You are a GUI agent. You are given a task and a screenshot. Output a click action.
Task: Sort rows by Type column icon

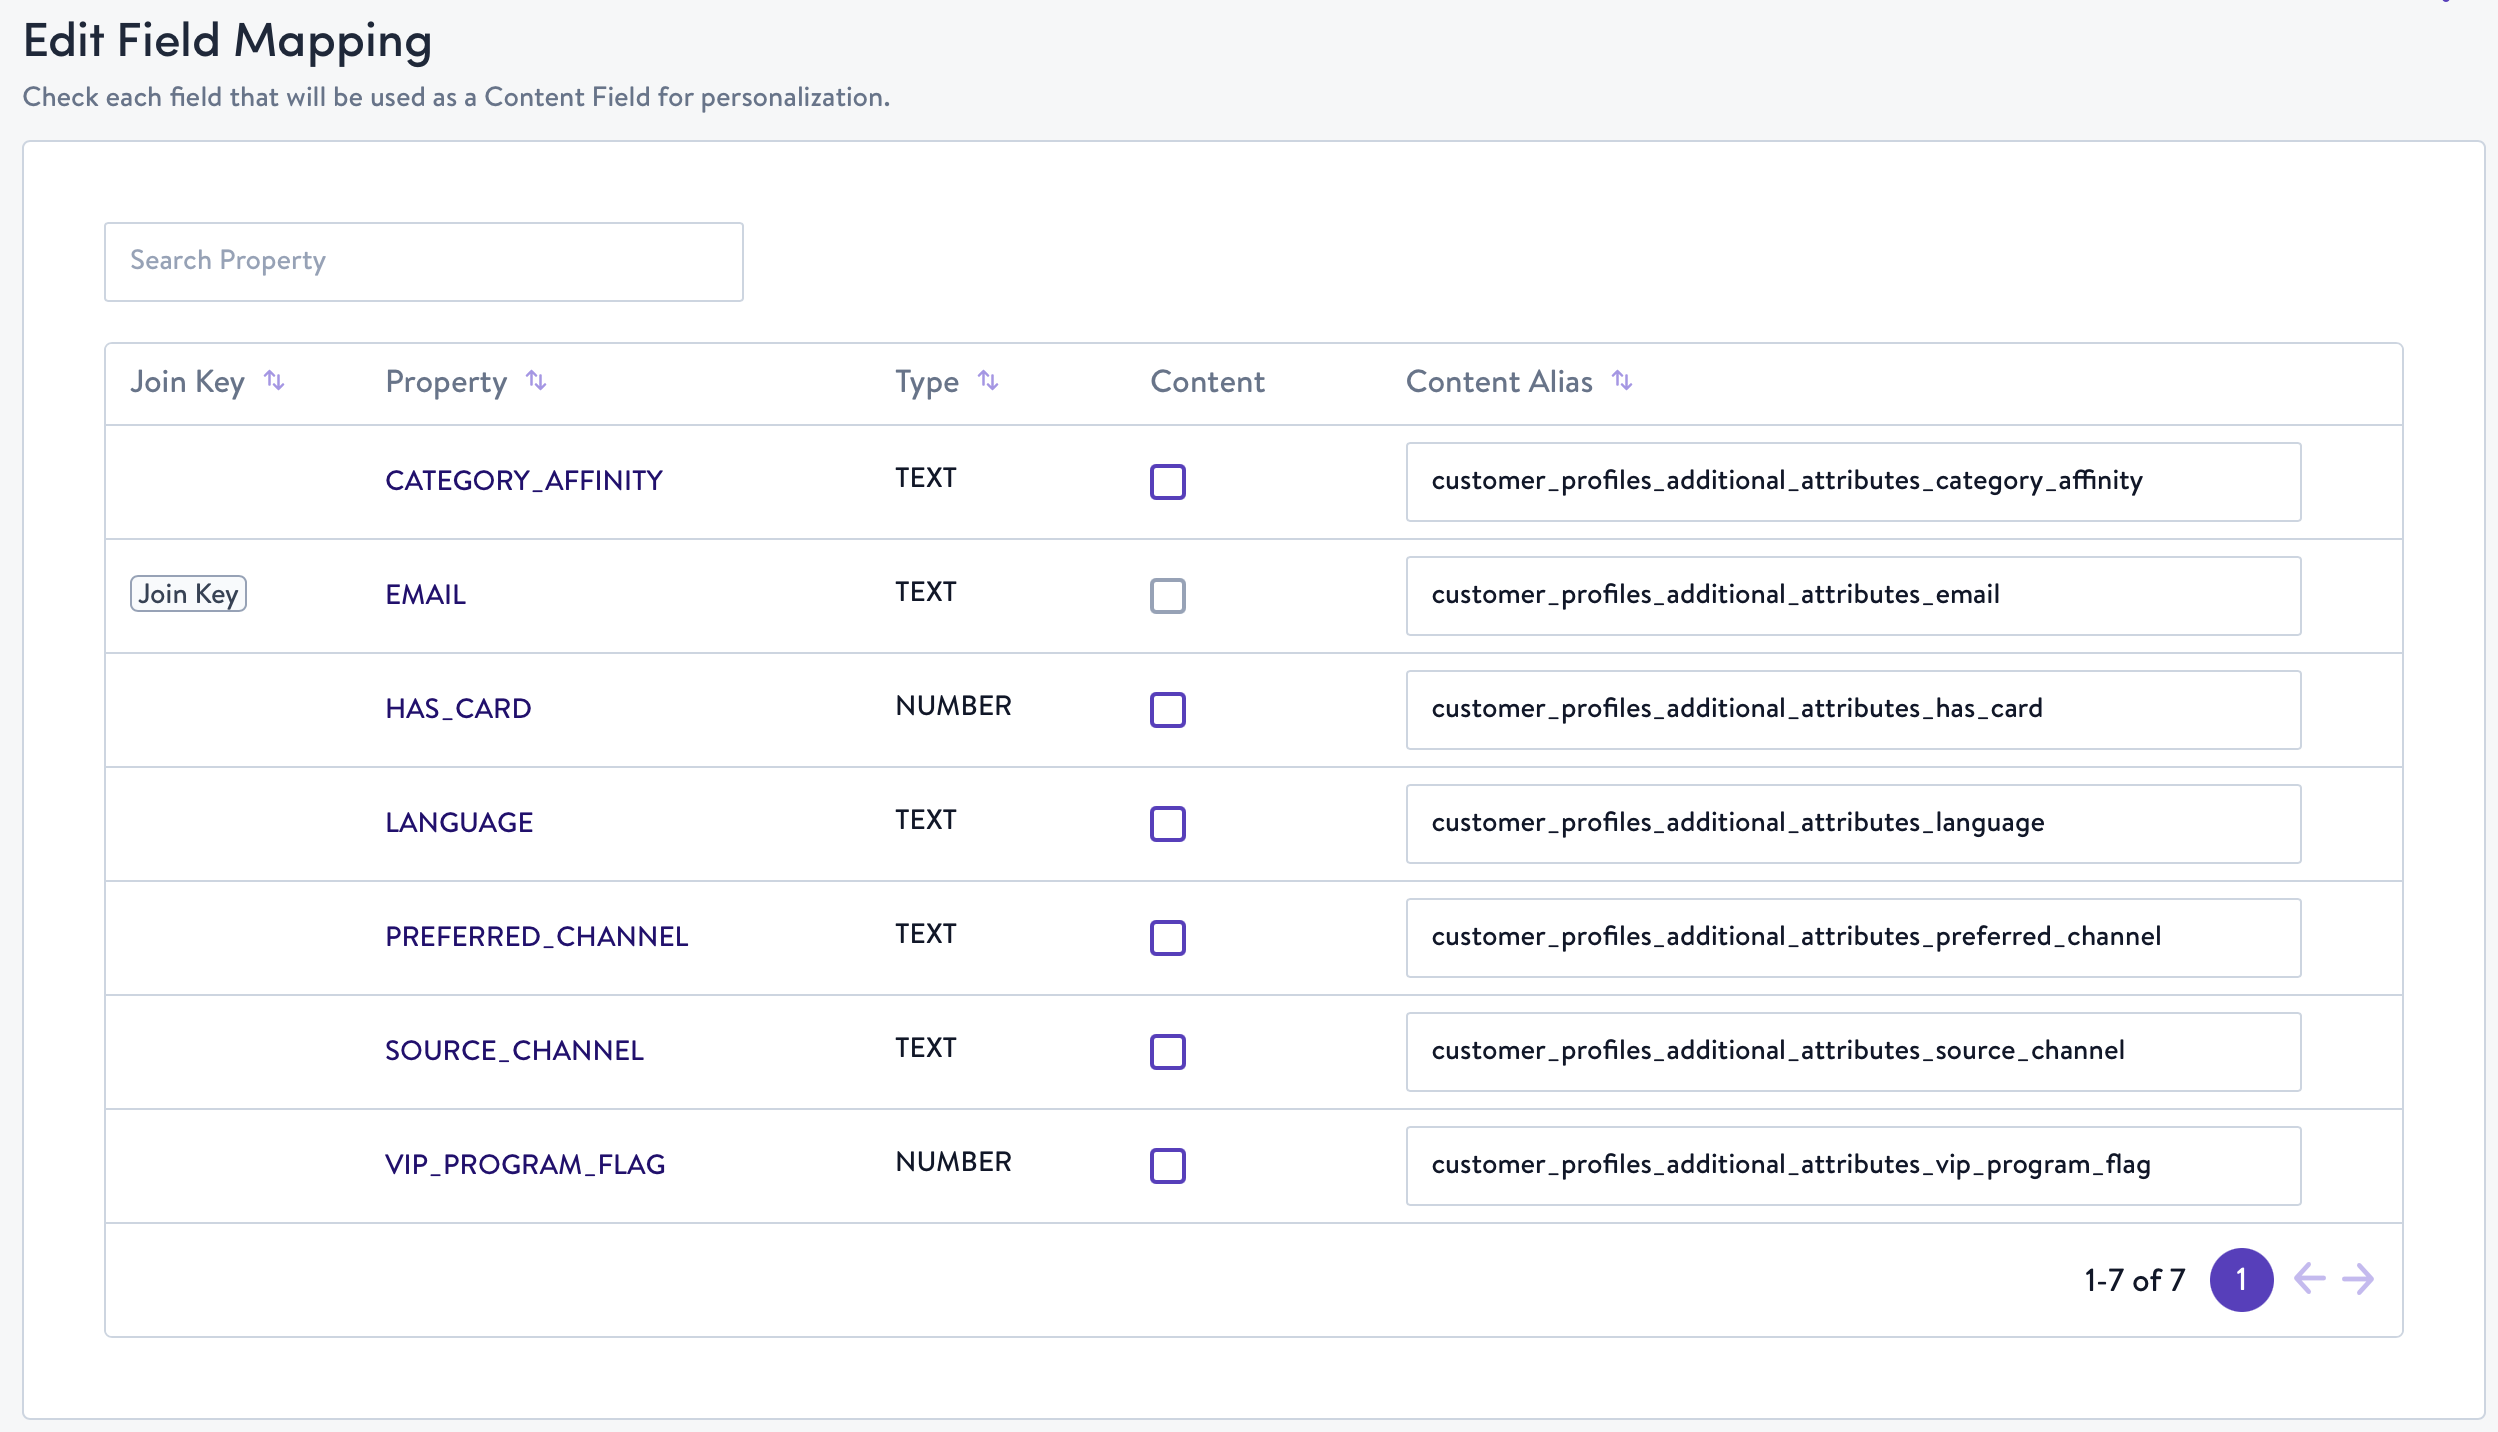(x=988, y=381)
